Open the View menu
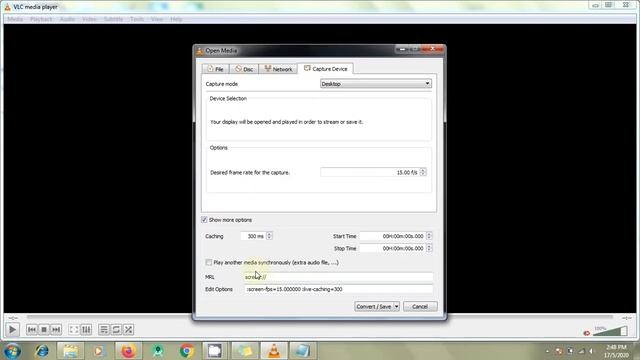The image size is (640, 360). point(157,19)
